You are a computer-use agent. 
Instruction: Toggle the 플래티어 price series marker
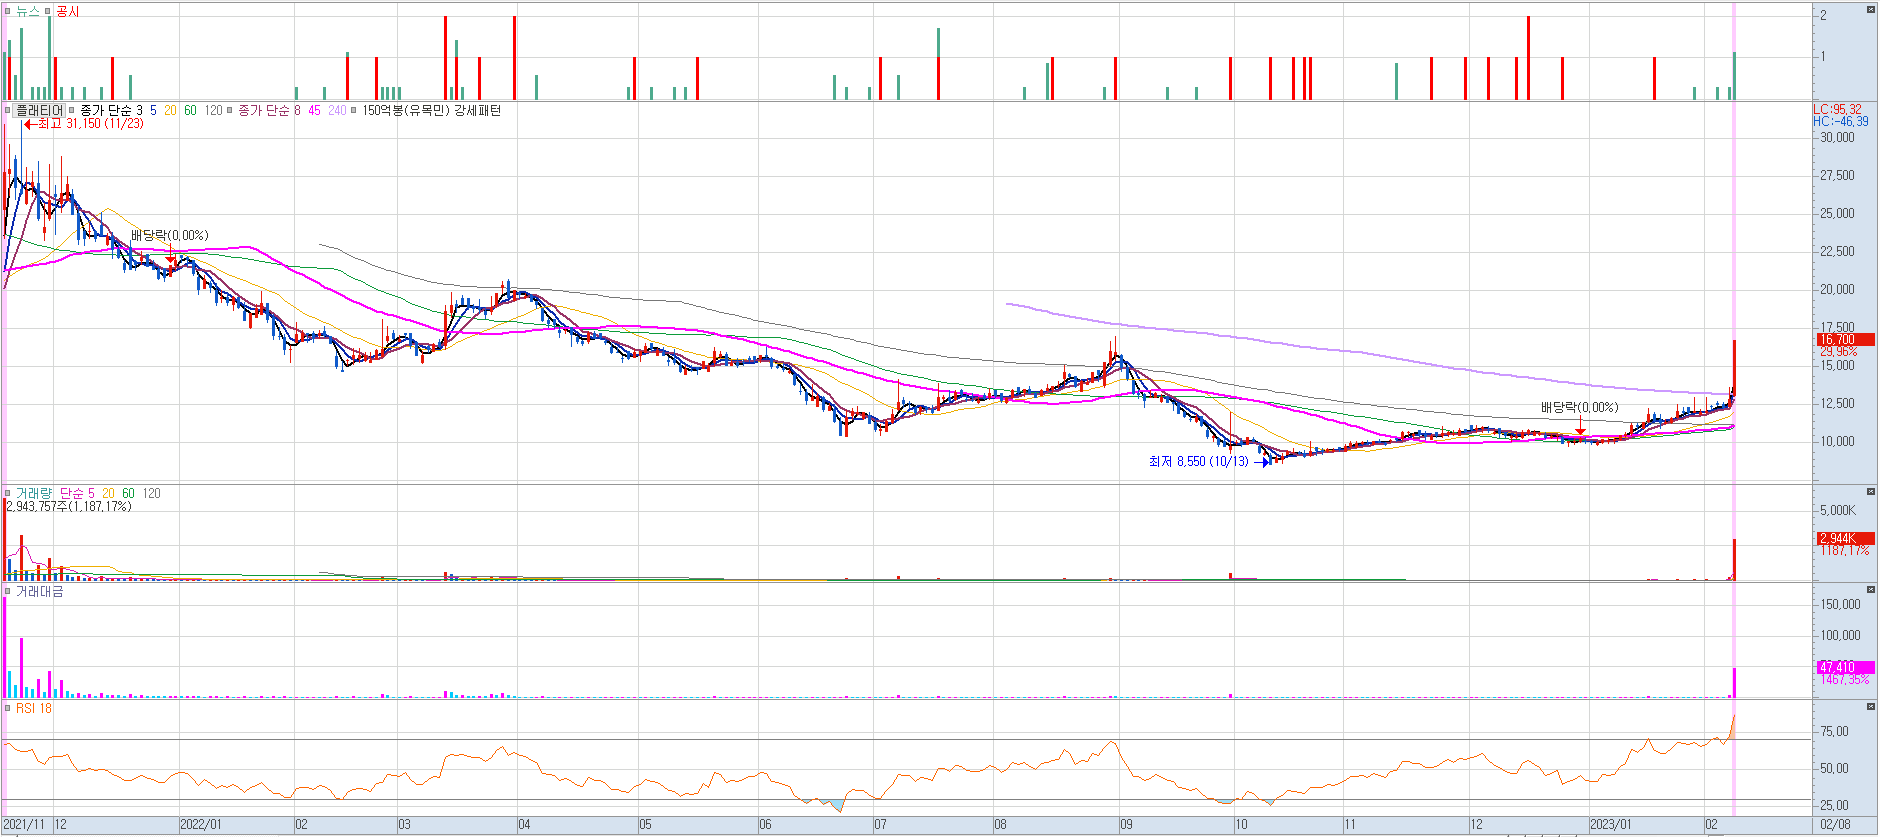click(8, 111)
